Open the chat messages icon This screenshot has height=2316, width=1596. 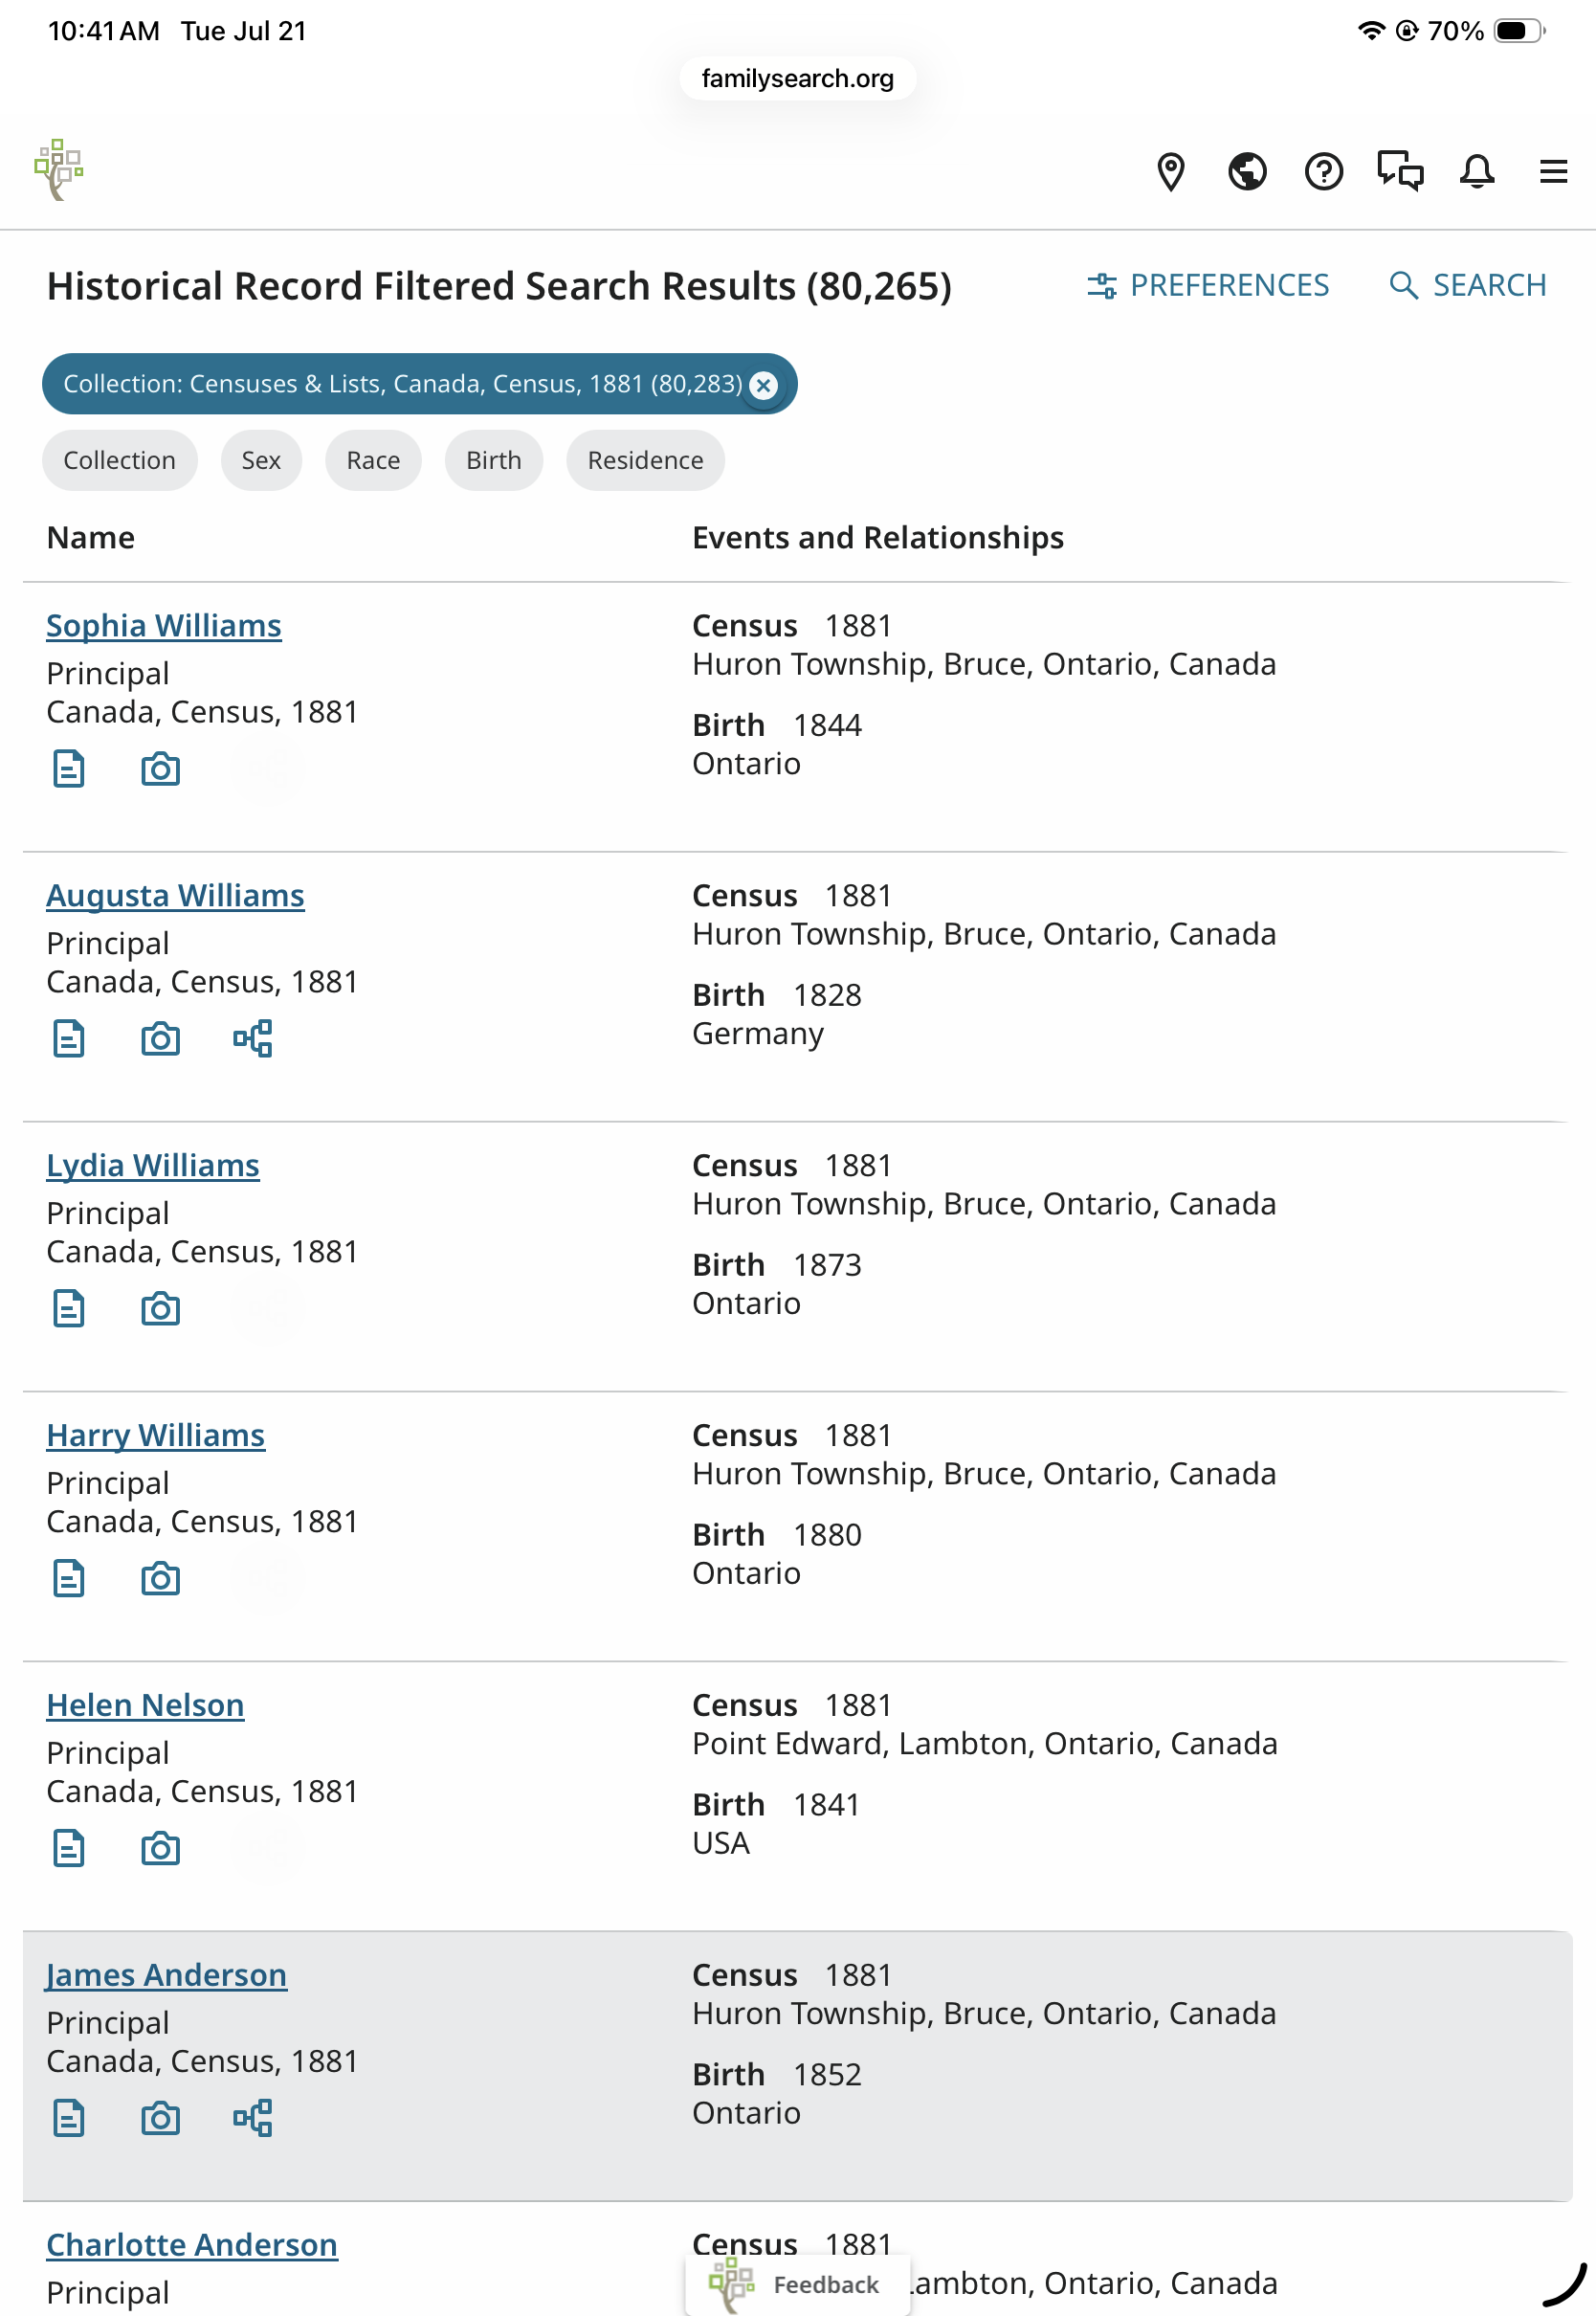(x=1400, y=172)
